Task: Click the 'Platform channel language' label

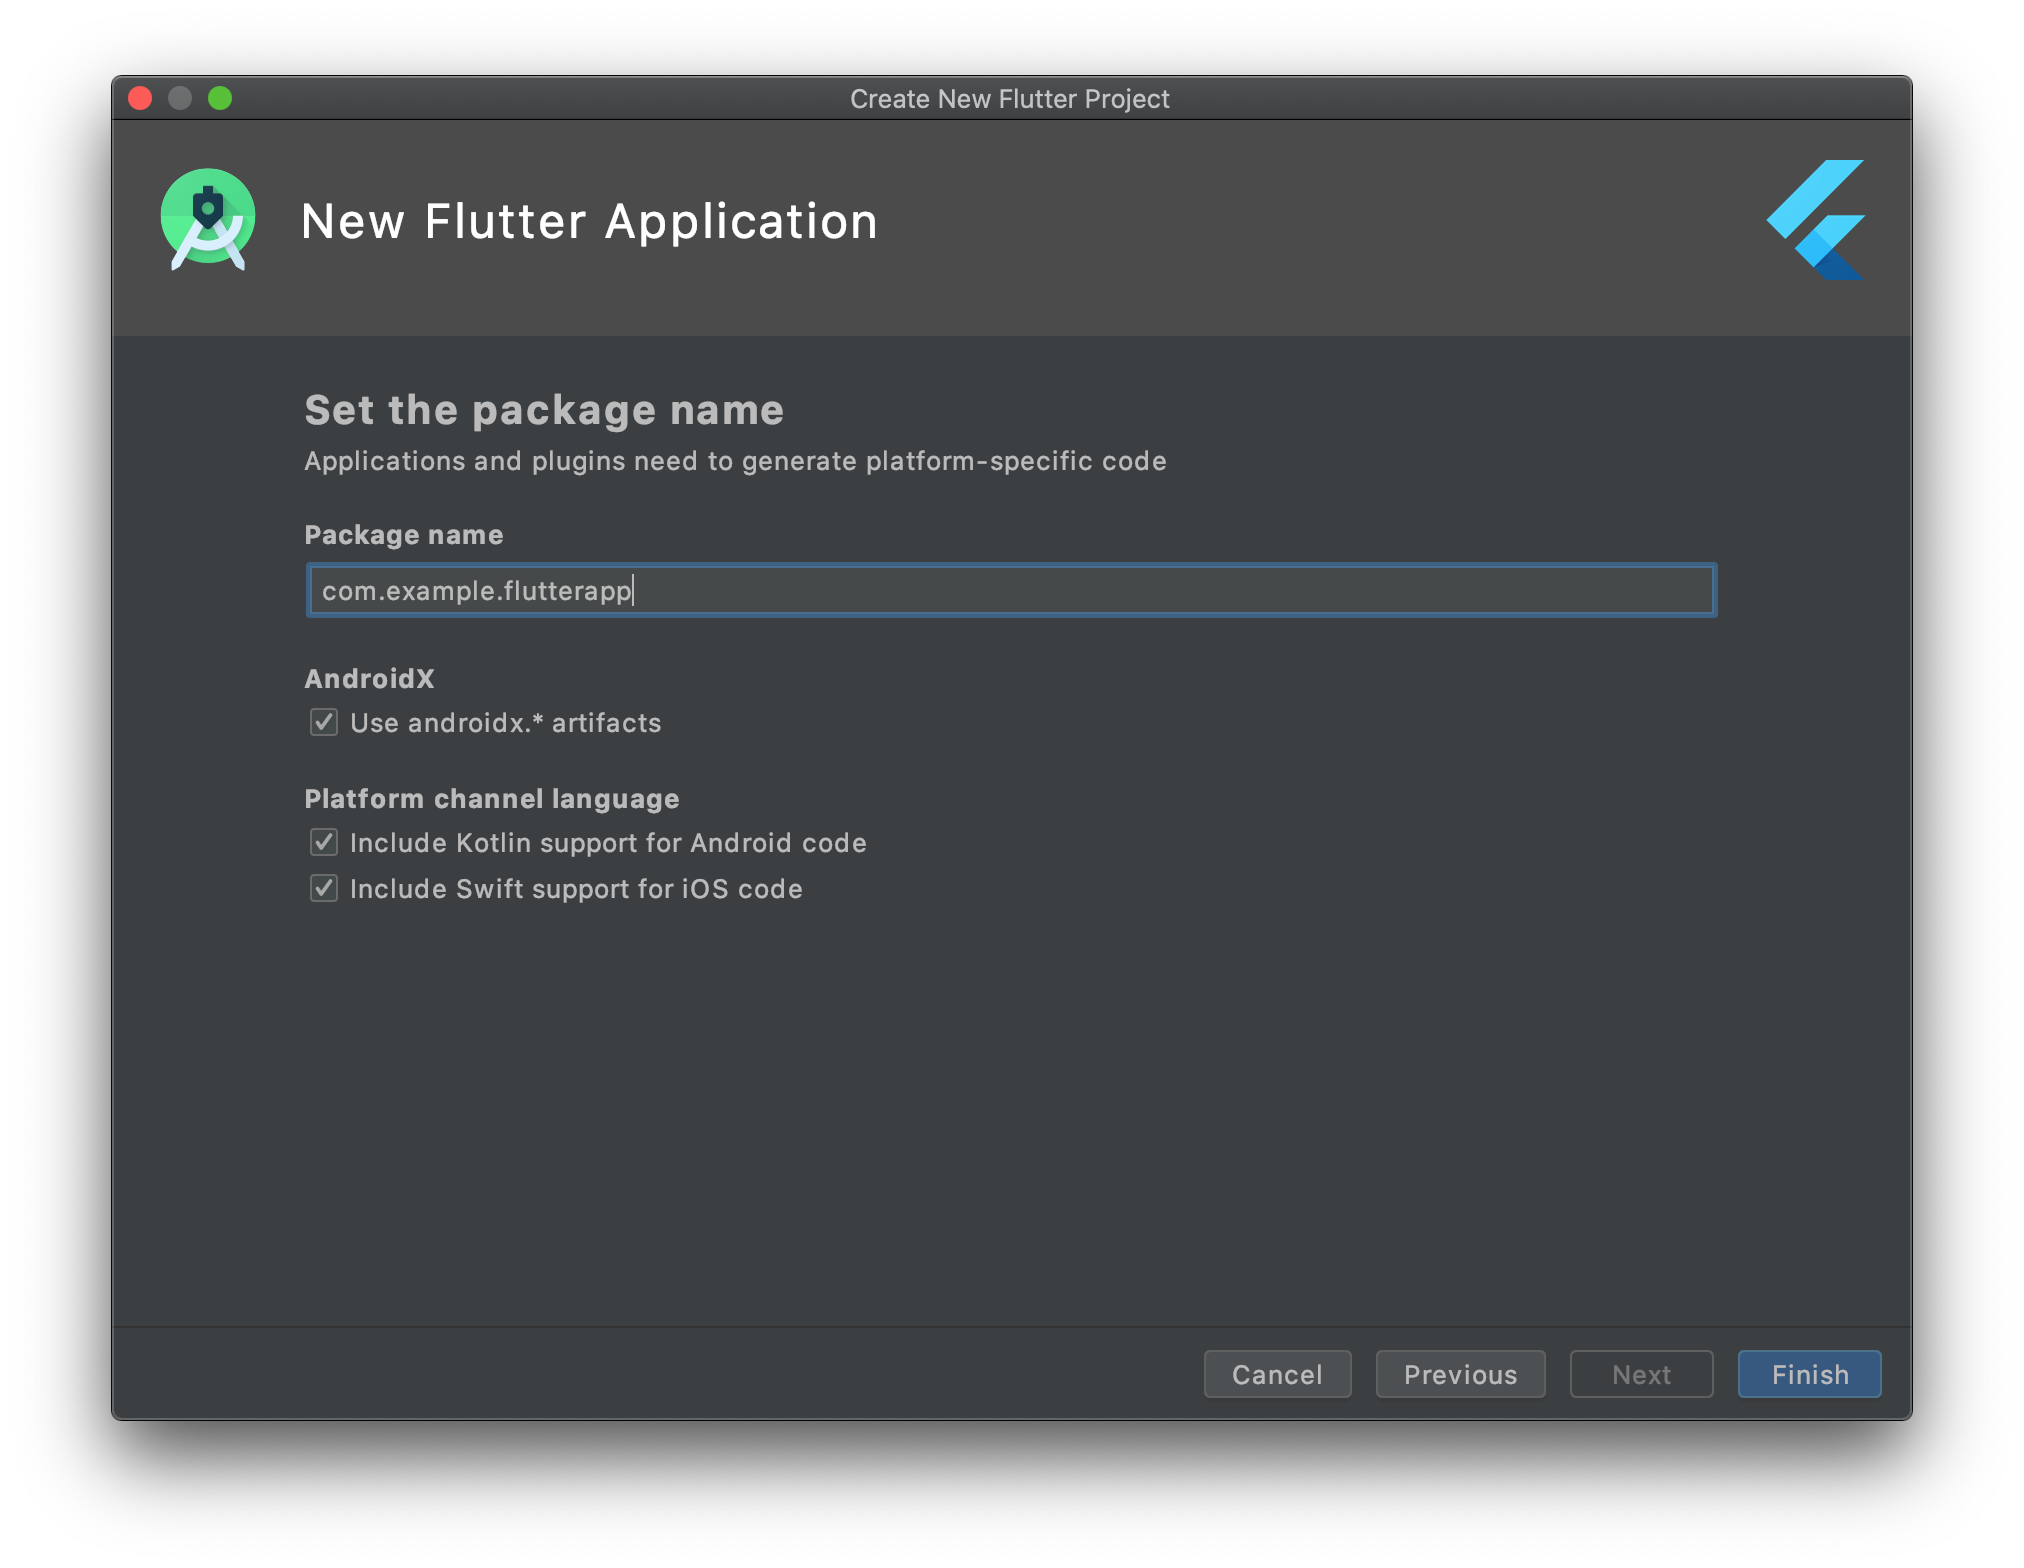Action: pyautogui.click(x=492, y=798)
